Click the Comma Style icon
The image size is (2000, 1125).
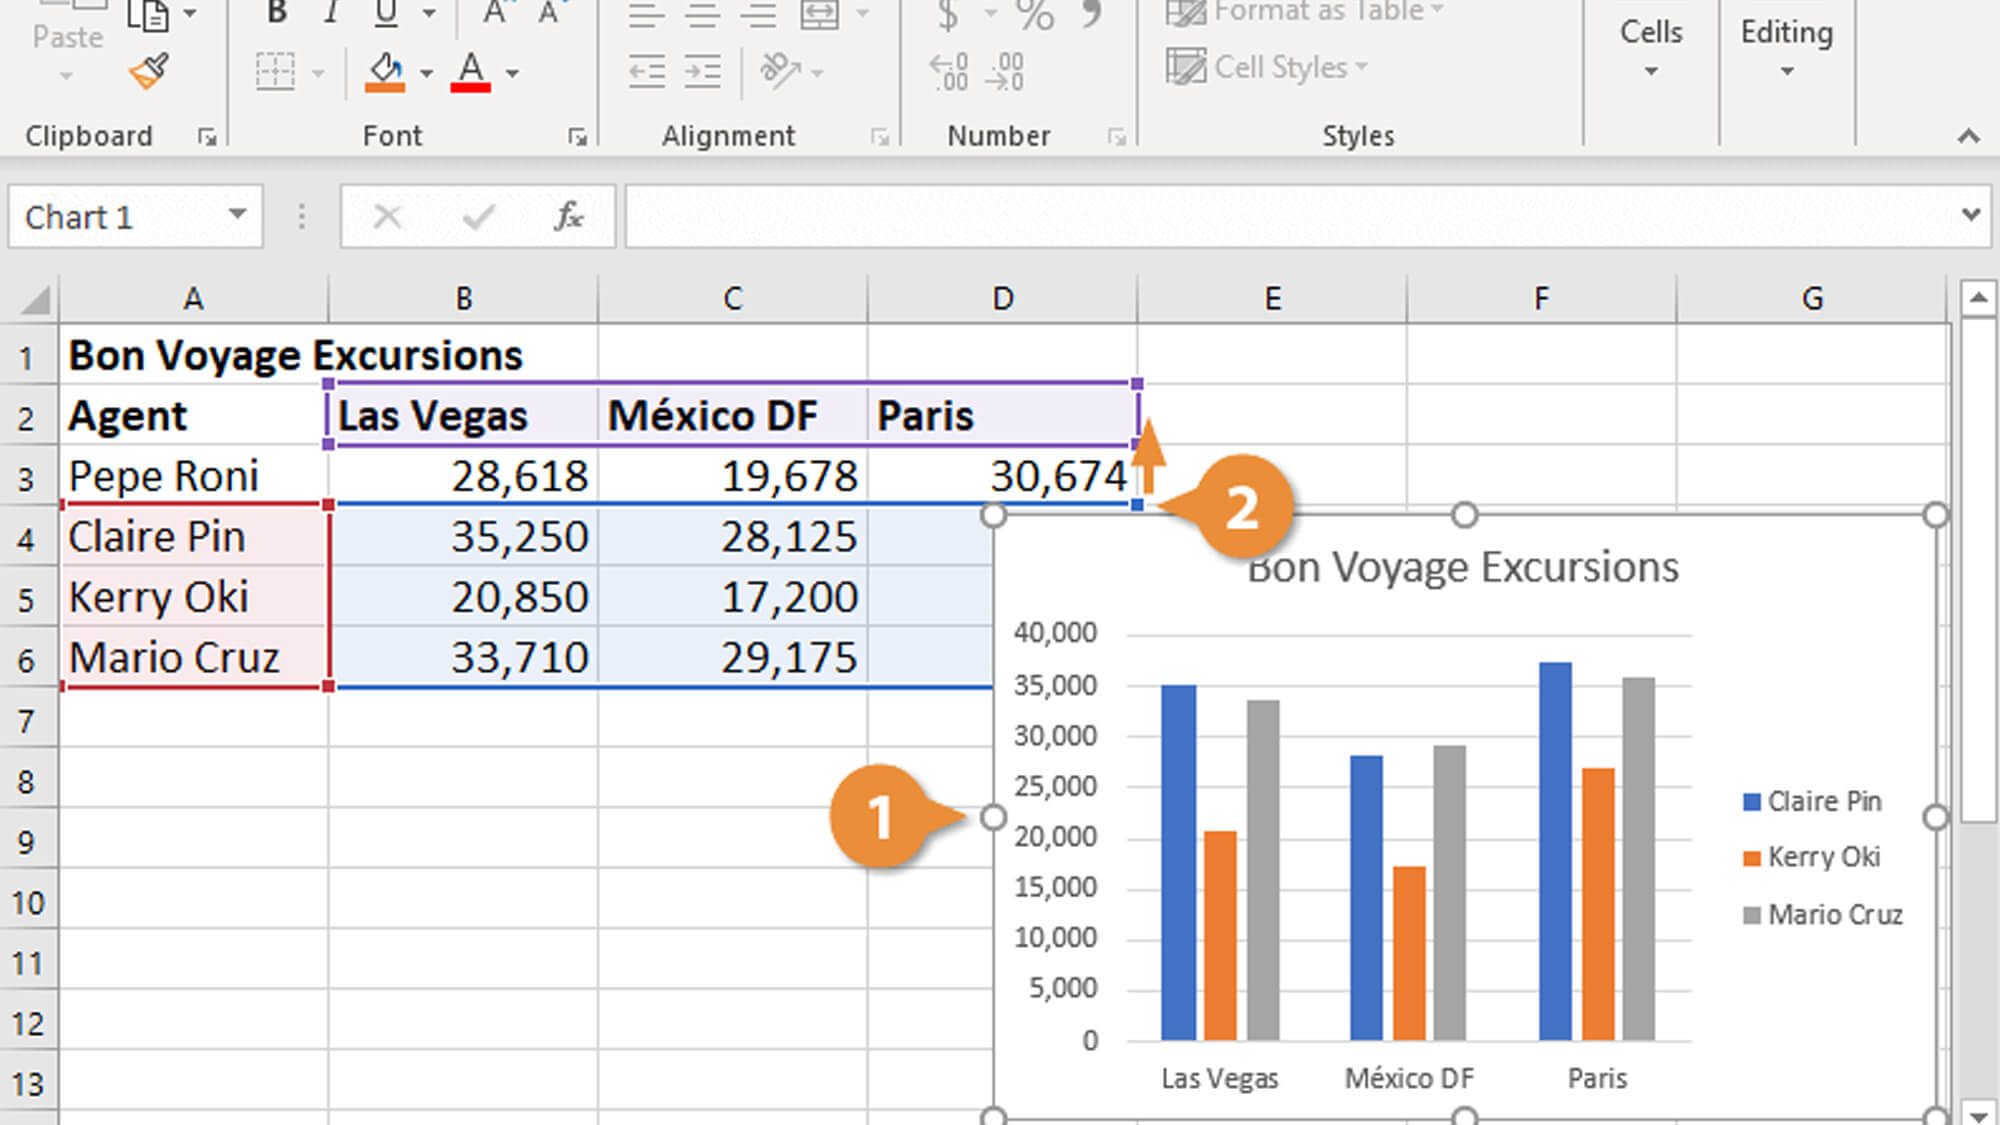tap(1092, 12)
